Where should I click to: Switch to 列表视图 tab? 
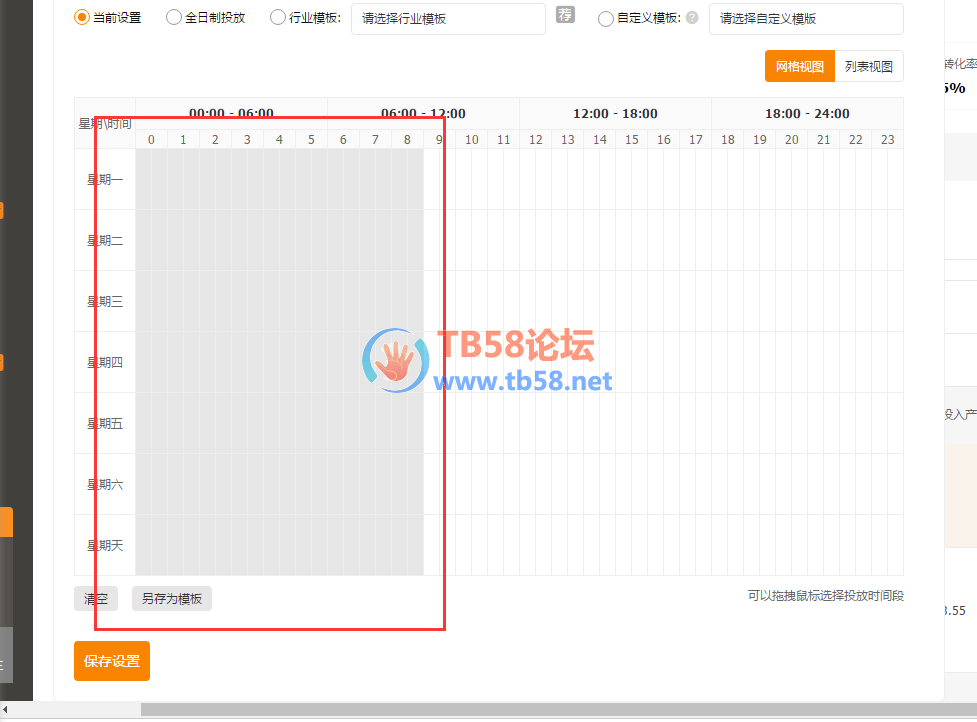click(x=868, y=67)
